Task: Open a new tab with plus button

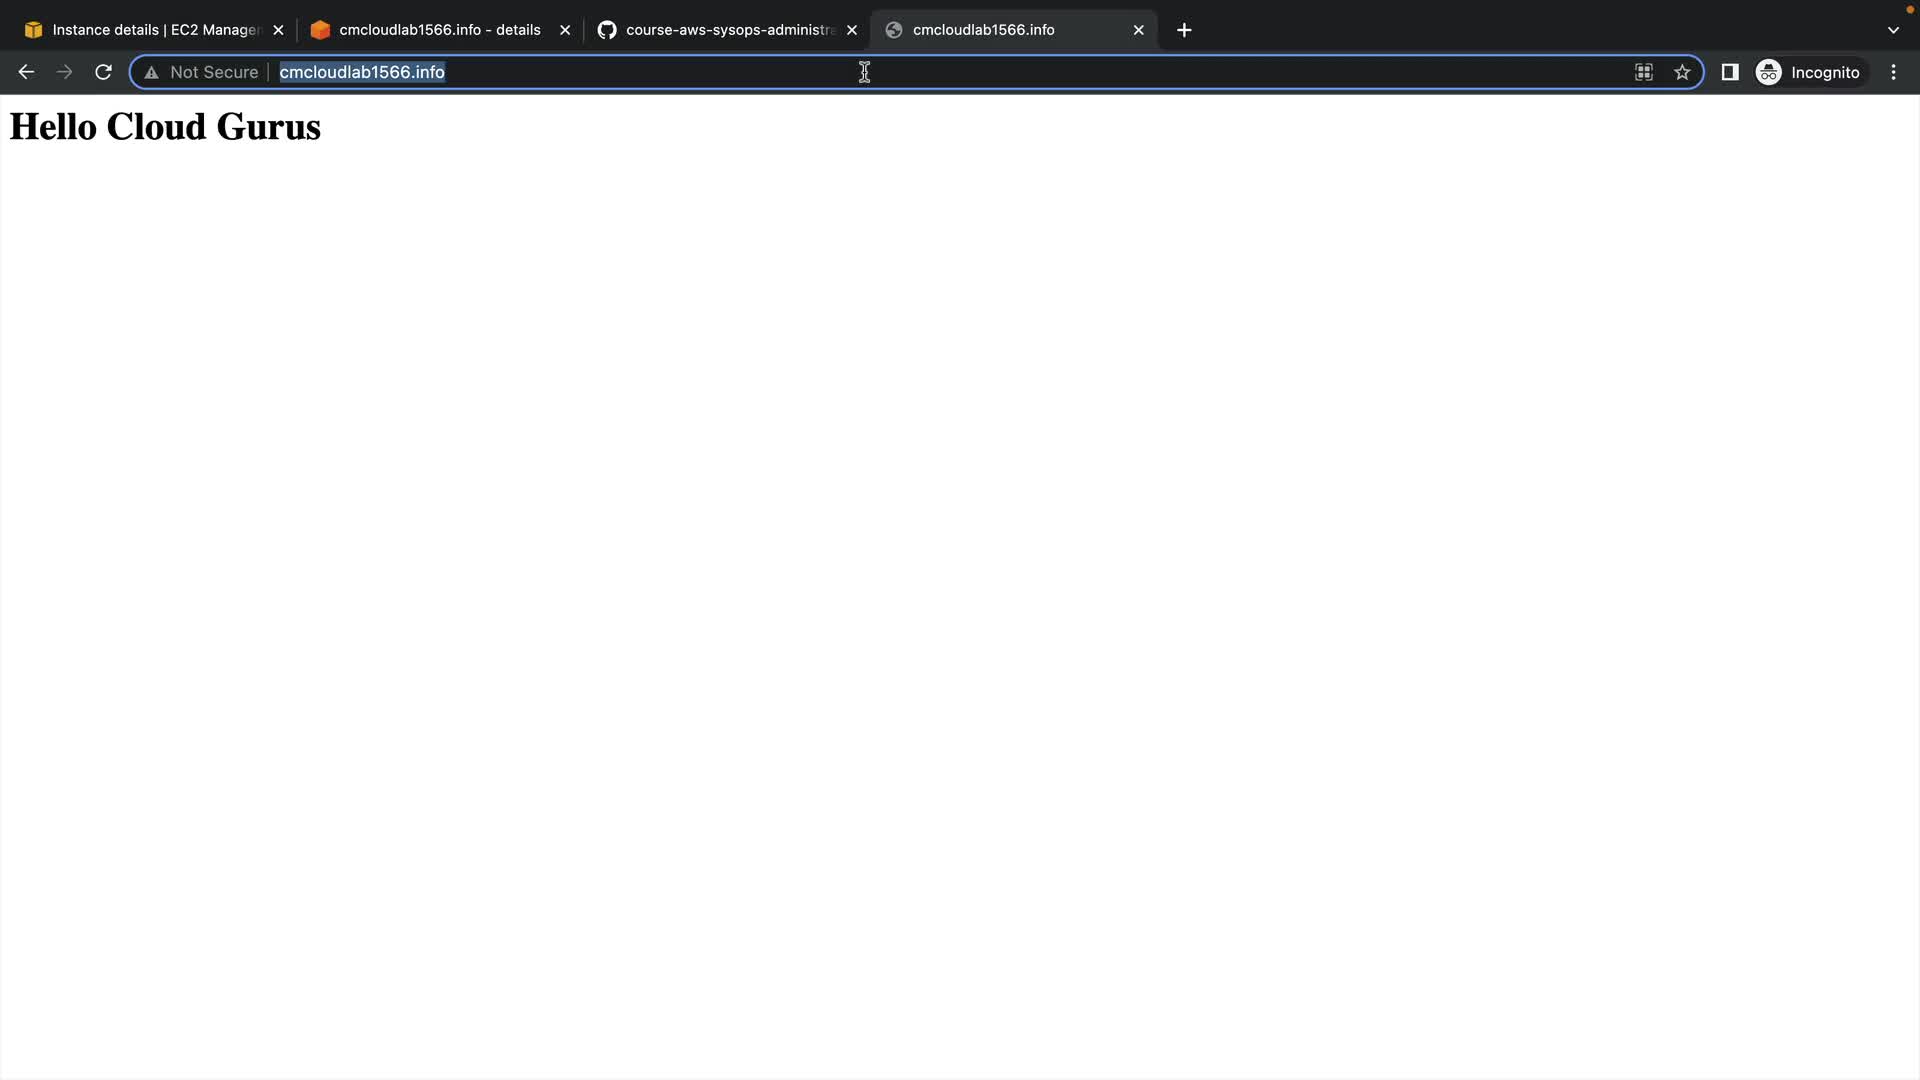Action: [1184, 30]
